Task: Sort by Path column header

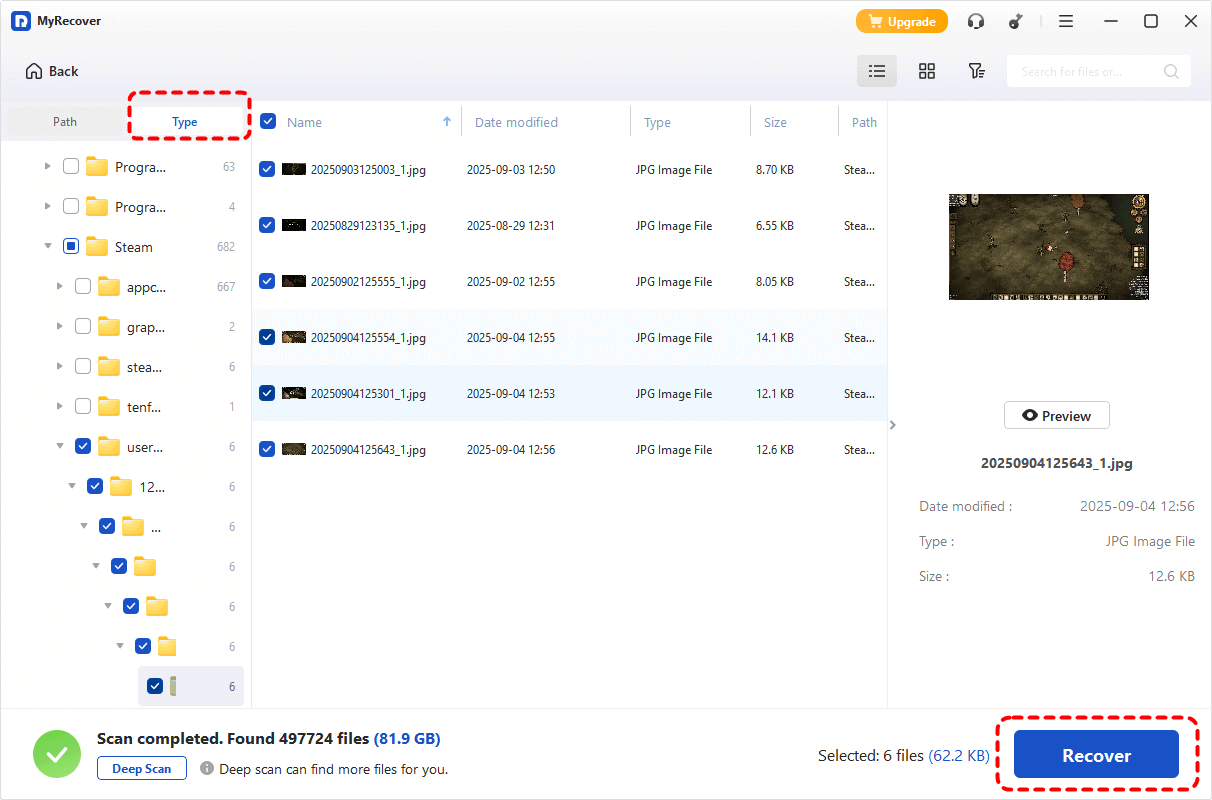Action: [864, 122]
